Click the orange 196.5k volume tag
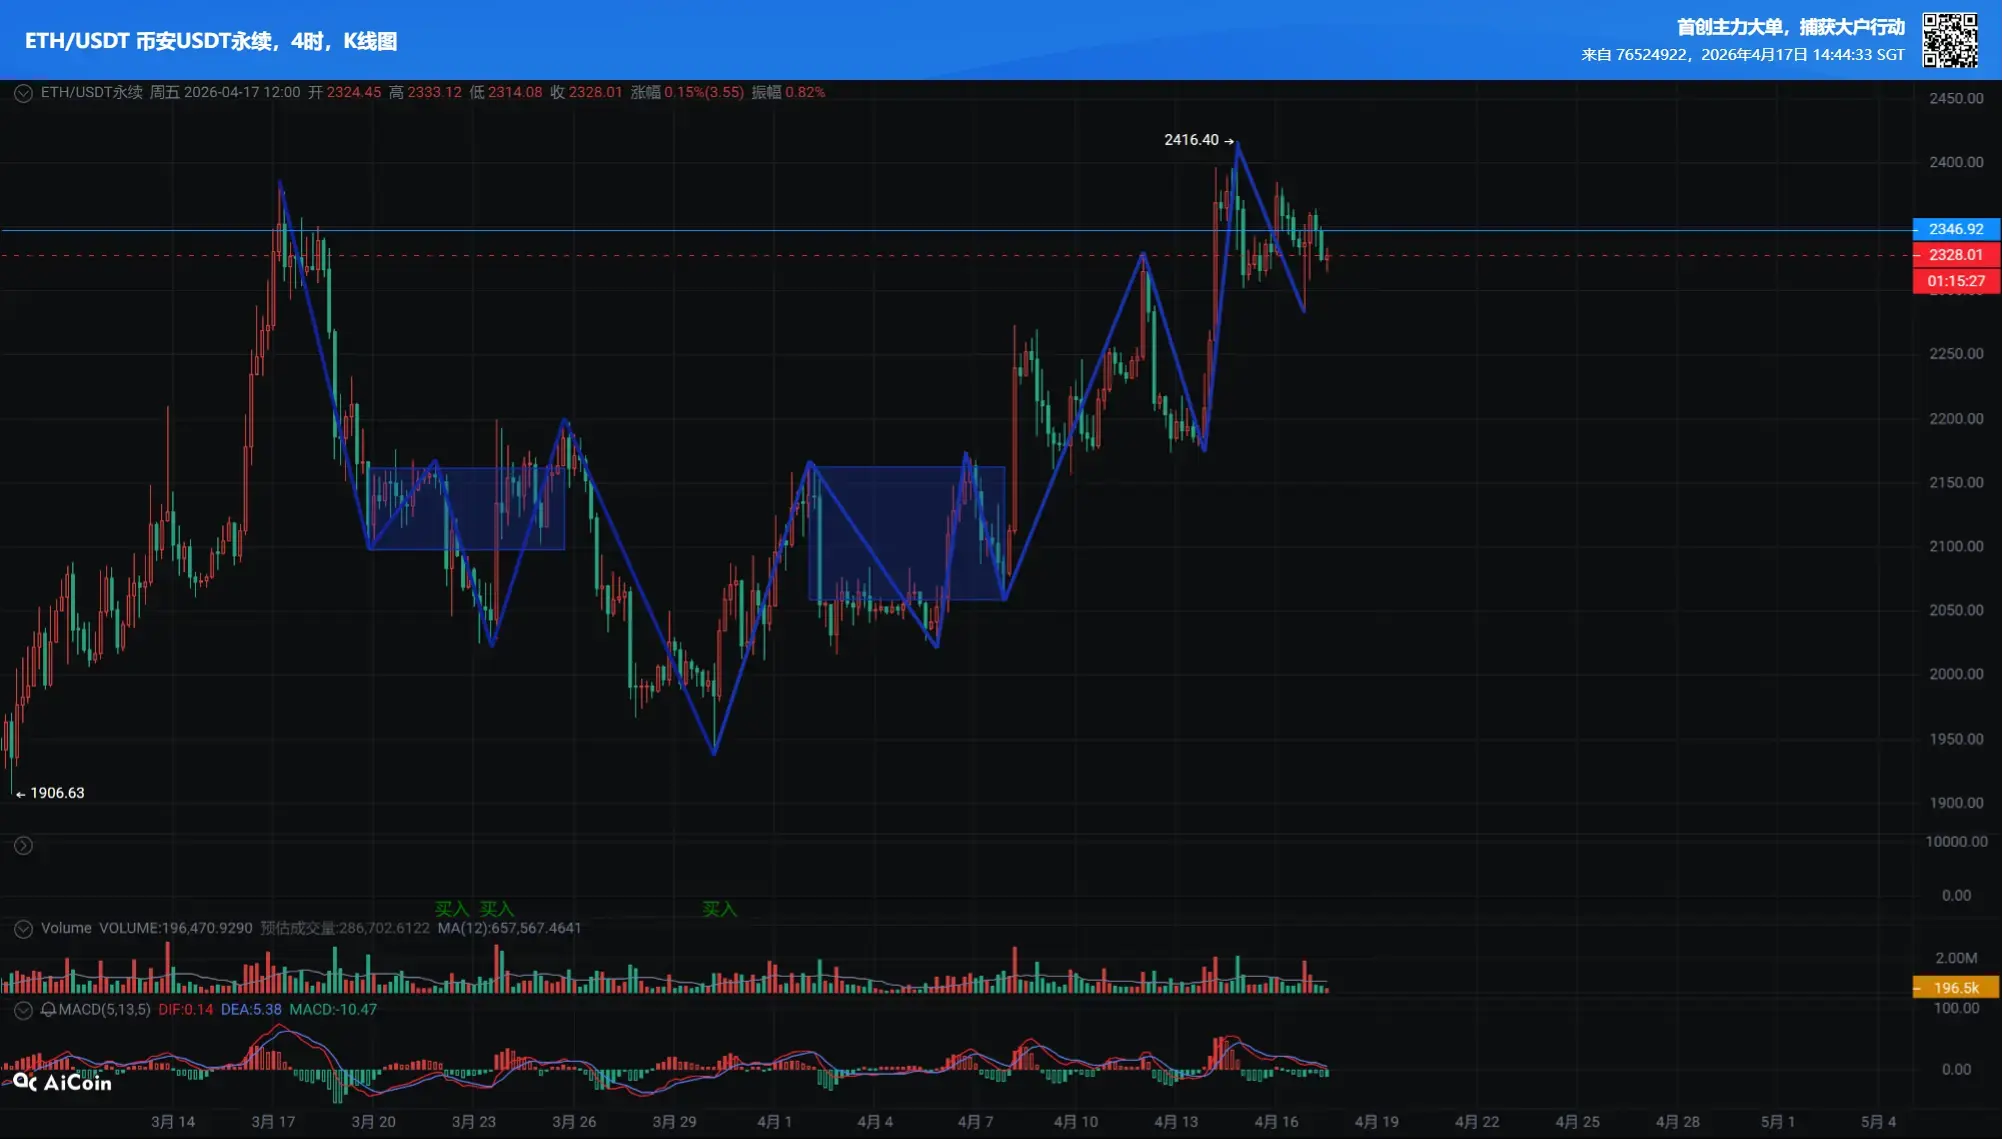This screenshot has width=2003, height=1139. coord(1955,988)
